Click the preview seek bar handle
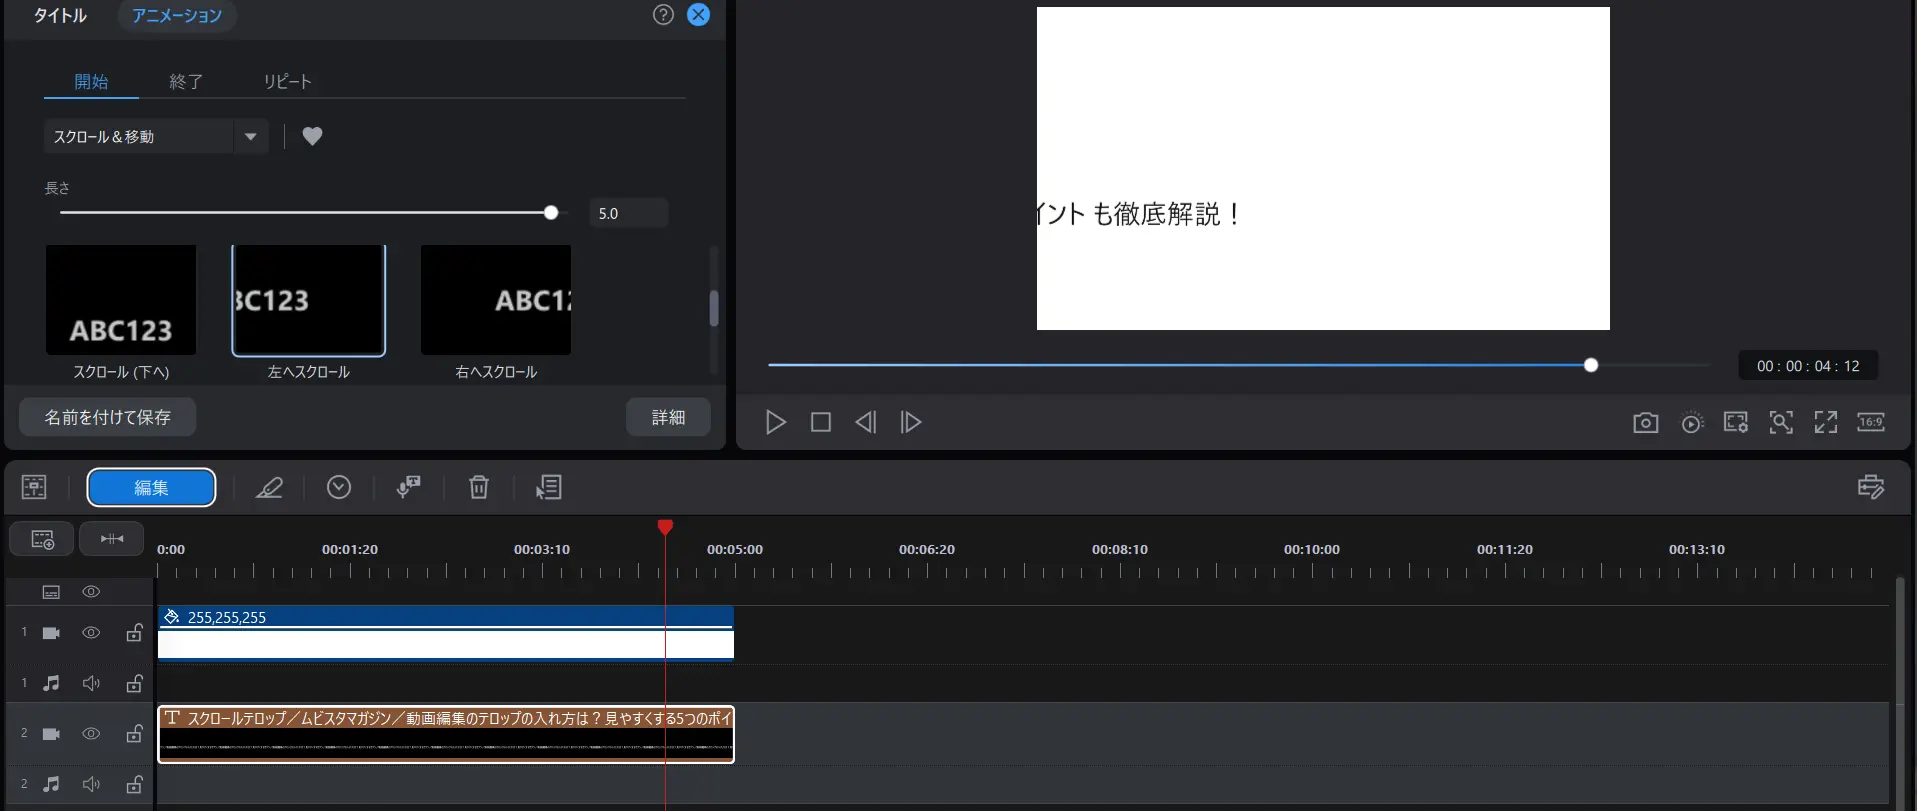The height and width of the screenshot is (811, 1917). coord(1591,365)
